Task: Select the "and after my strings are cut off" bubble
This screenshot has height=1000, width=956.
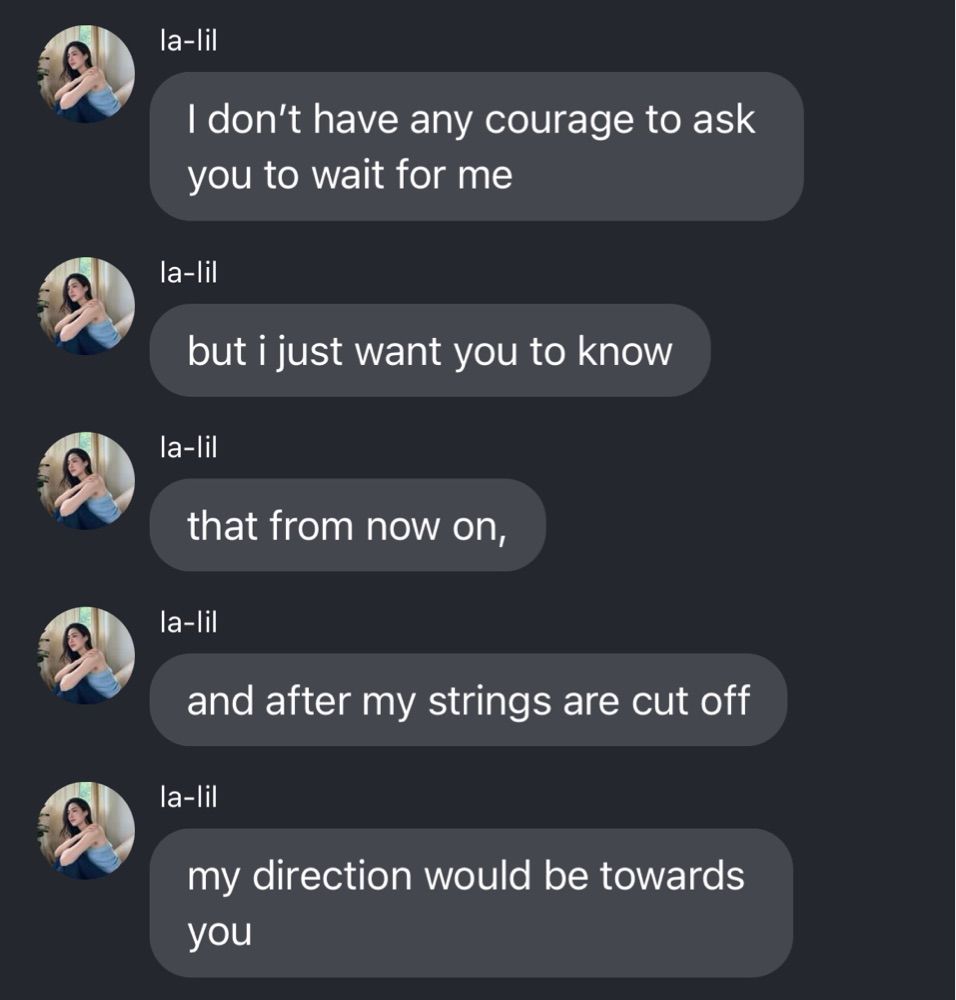Action: pyautogui.click(x=467, y=701)
